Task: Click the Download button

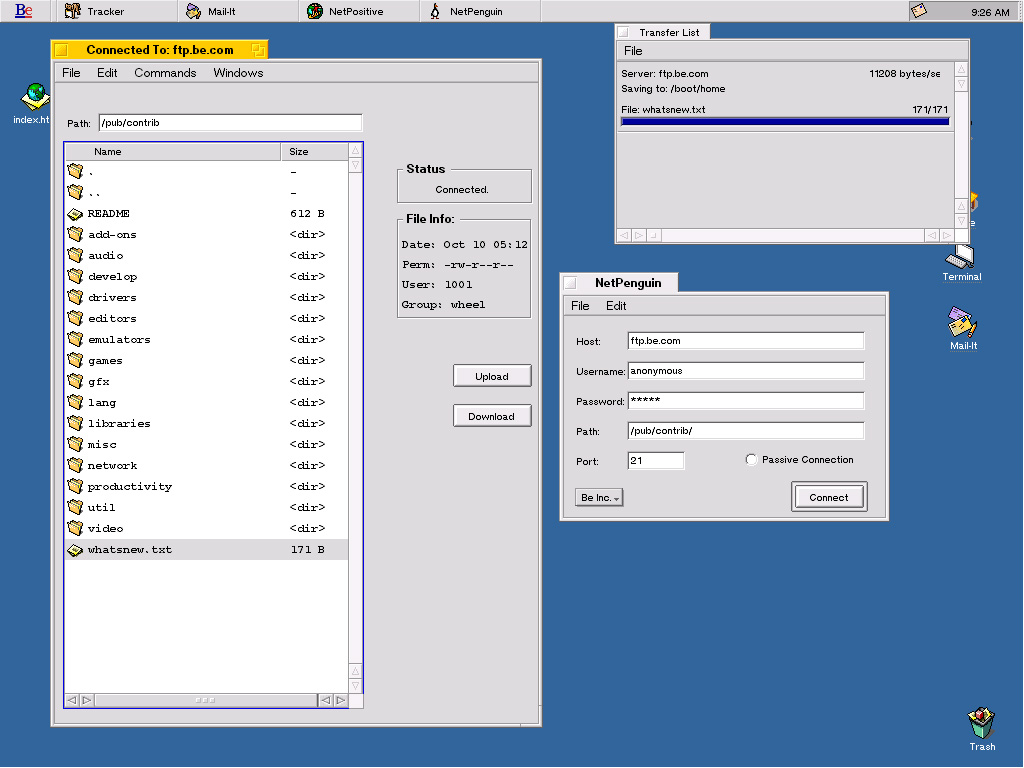Action: coord(492,416)
